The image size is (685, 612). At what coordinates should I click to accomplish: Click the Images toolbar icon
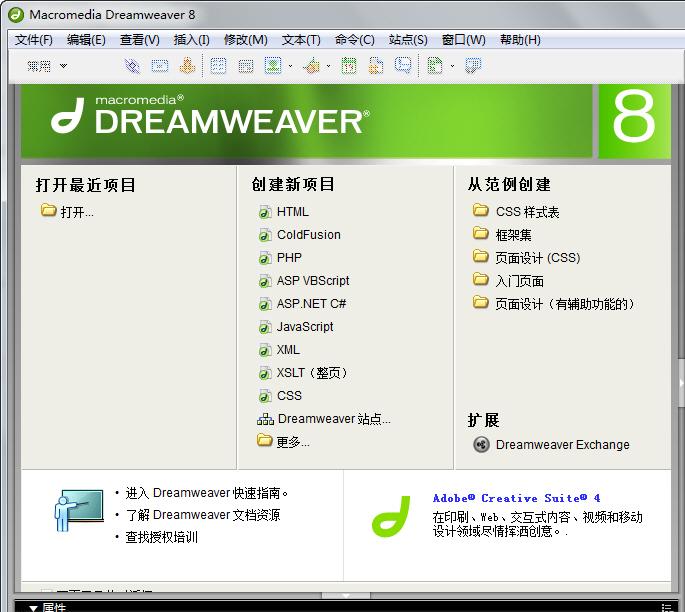pos(272,66)
